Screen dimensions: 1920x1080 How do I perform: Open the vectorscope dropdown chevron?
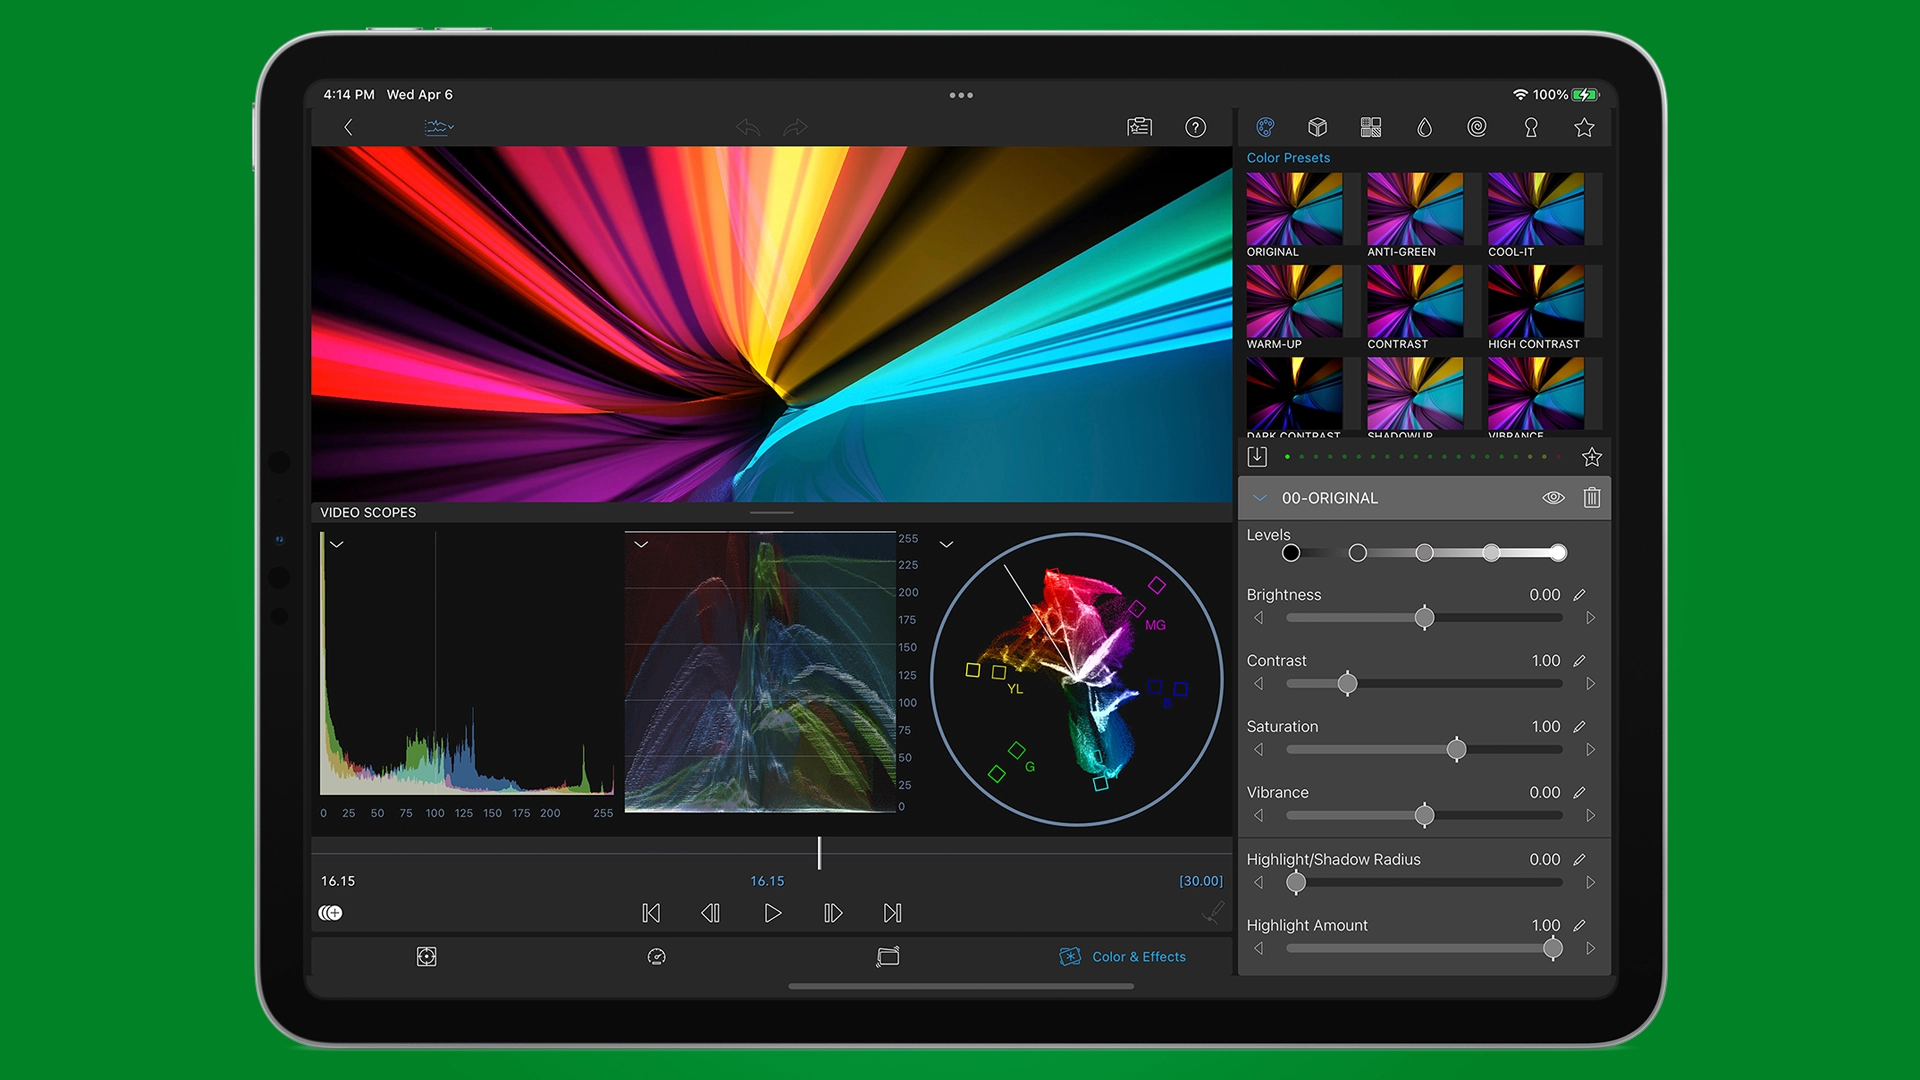tap(946, 545)
